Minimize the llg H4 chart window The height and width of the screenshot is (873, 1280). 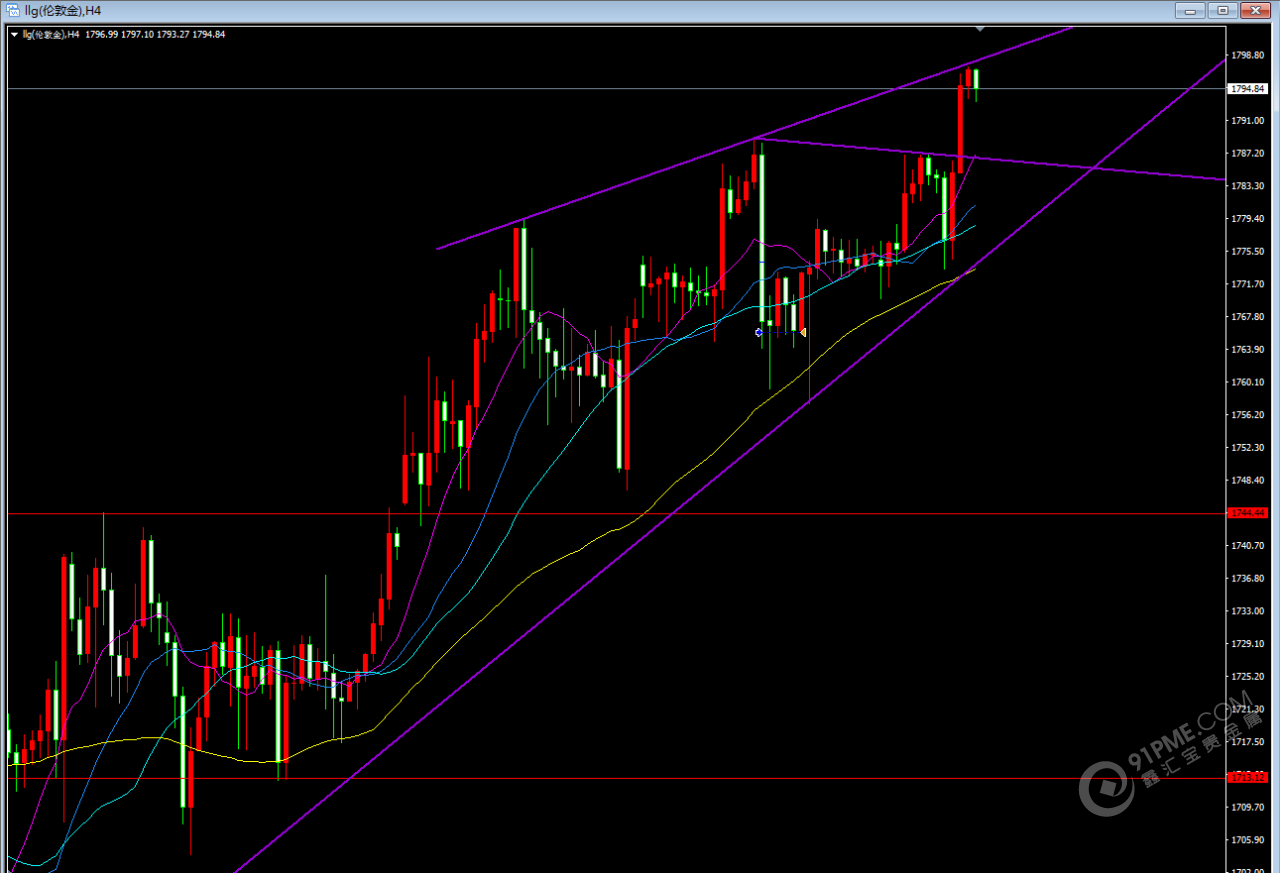click(x=1188, y=10)
